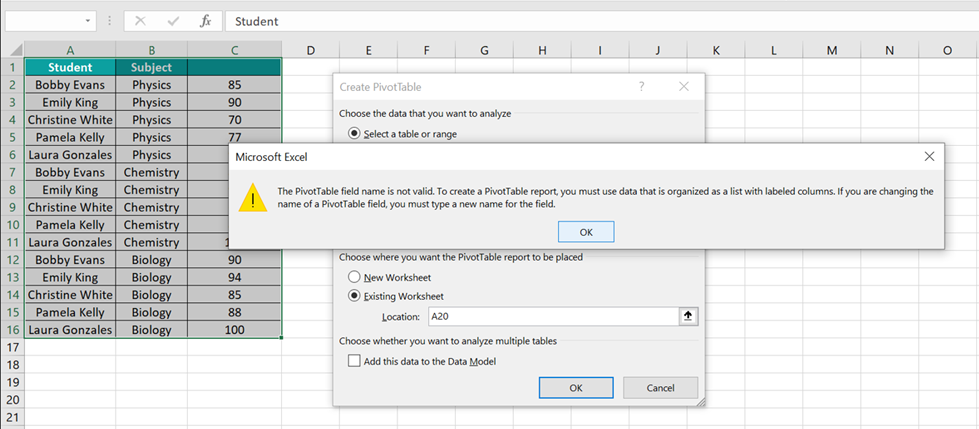Click Christine White in row 4

pos(70,119)
